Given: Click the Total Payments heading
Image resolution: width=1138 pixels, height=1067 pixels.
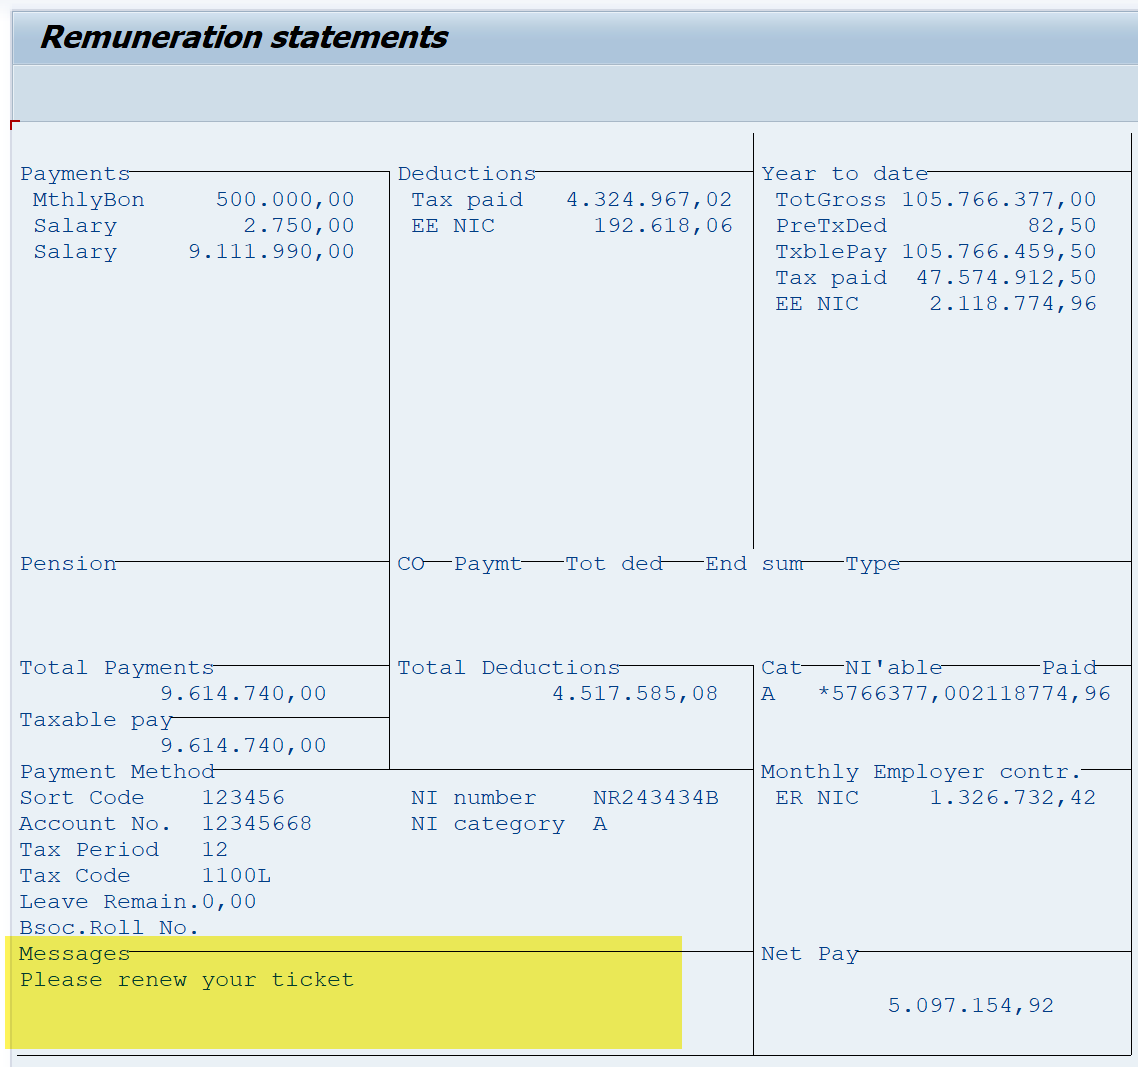Looking at the screenshot, I should pos(116,668).
